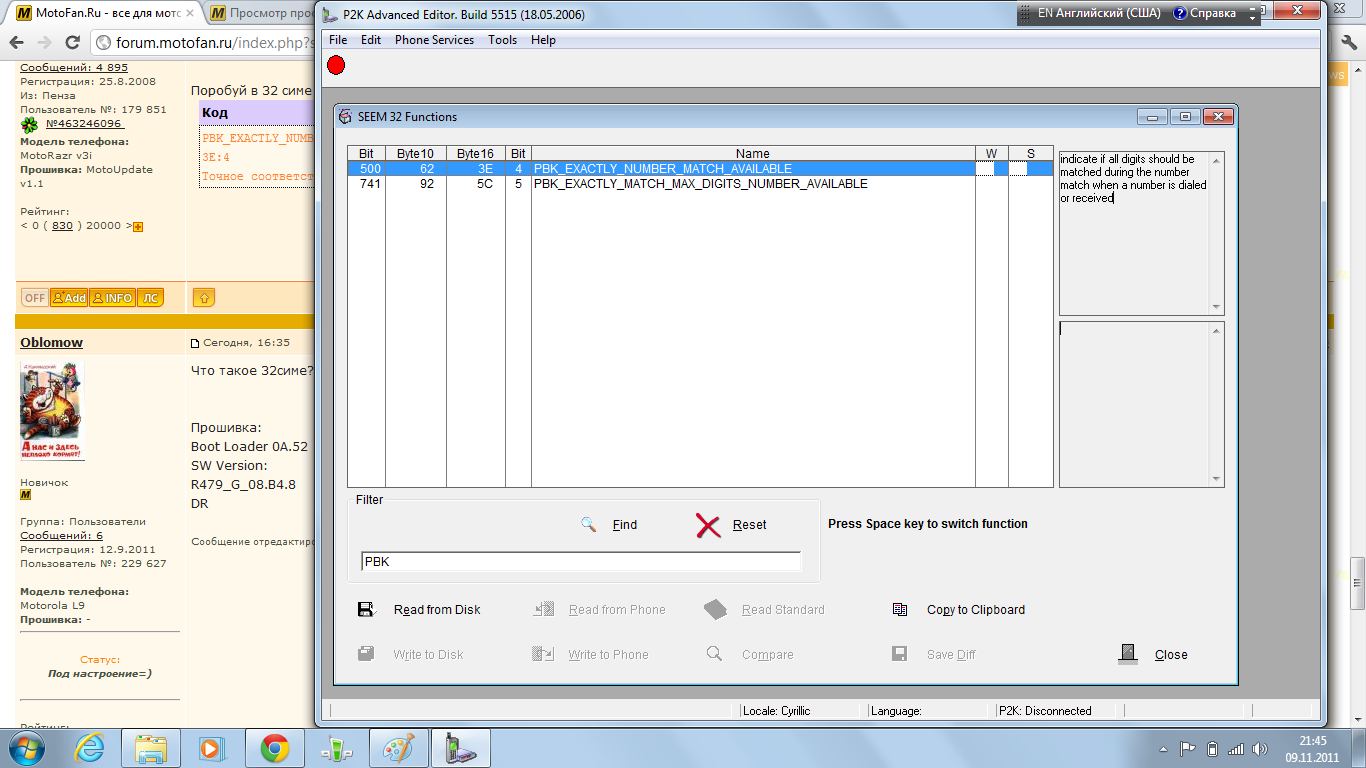The width and height of the screenshot is (1366, 768).
Task: Click the Name column header
Action: 753,154
